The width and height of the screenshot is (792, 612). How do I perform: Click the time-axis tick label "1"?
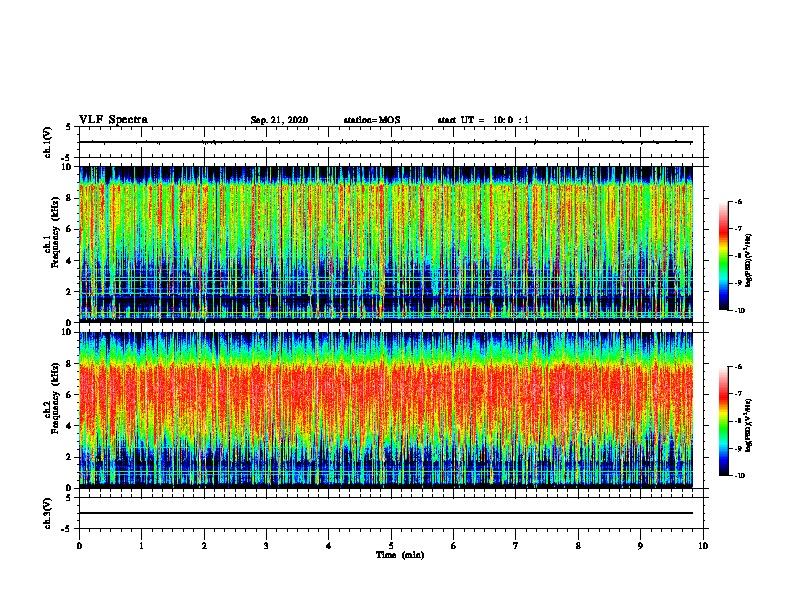(141, 546)
